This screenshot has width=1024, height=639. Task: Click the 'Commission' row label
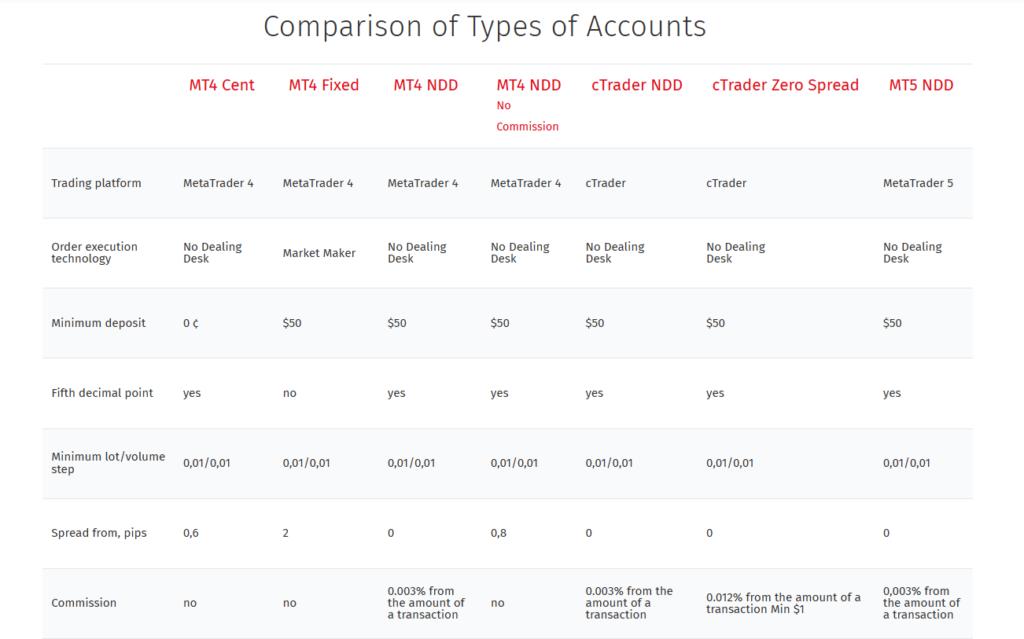84,603
